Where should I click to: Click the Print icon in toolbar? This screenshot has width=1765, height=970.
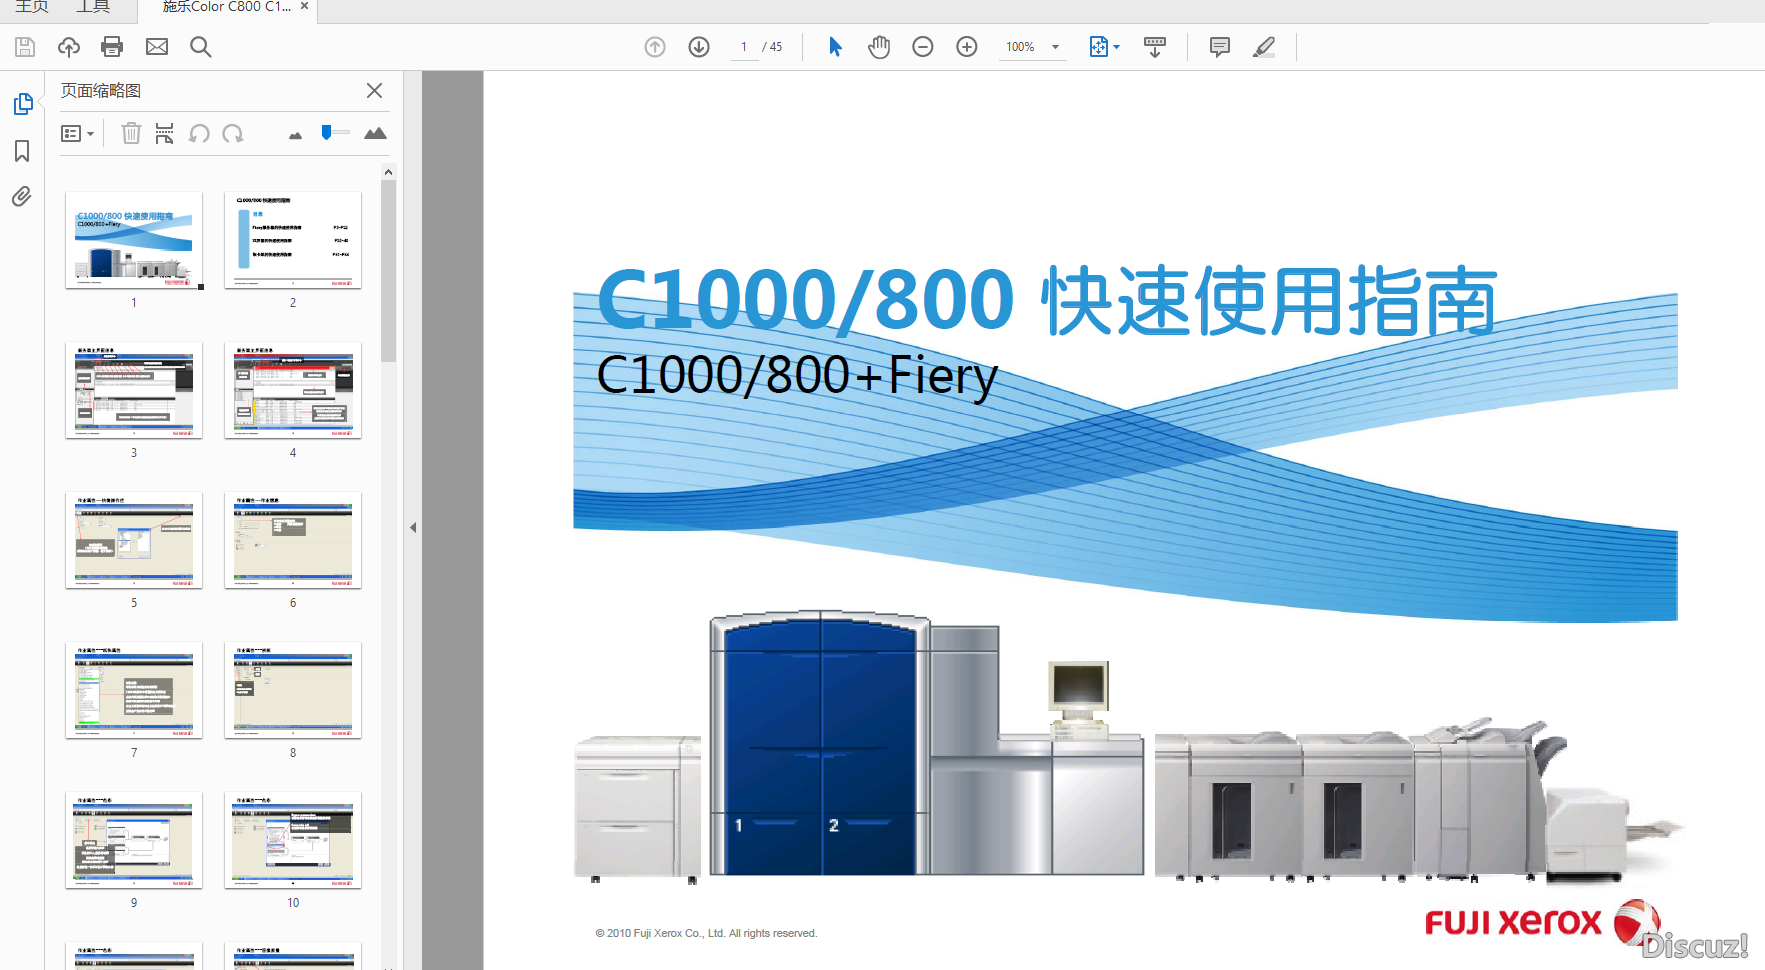pos(112,47)
